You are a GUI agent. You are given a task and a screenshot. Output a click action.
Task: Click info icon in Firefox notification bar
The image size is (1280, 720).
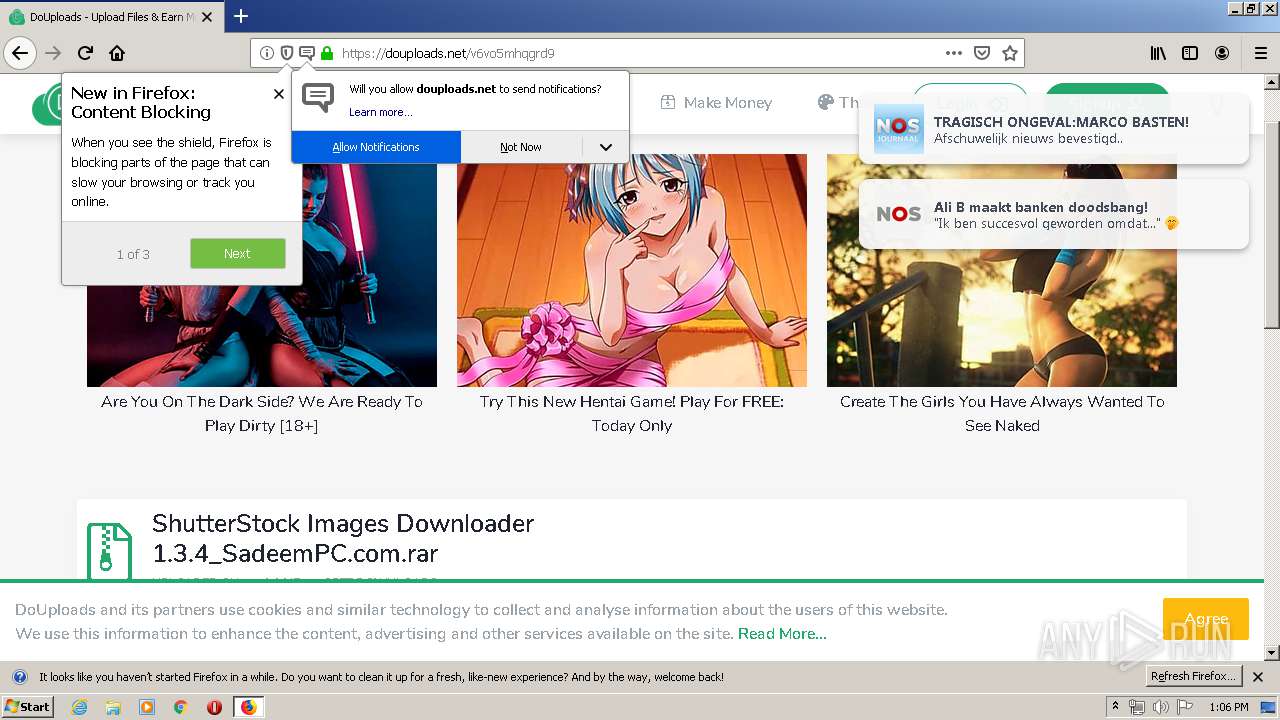point(19,677)
